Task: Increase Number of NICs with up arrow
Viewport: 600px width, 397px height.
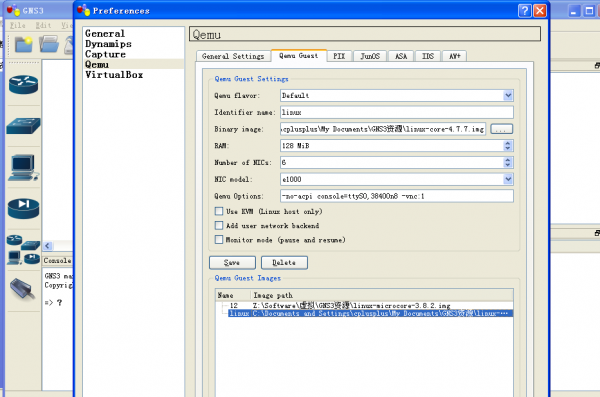Action: click(x=508, y=160)
